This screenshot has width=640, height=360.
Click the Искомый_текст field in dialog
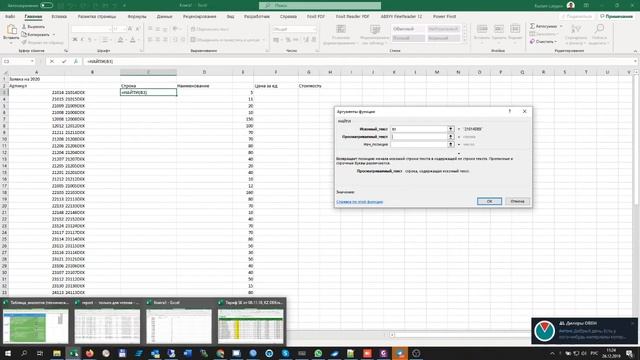coord(419,129)
